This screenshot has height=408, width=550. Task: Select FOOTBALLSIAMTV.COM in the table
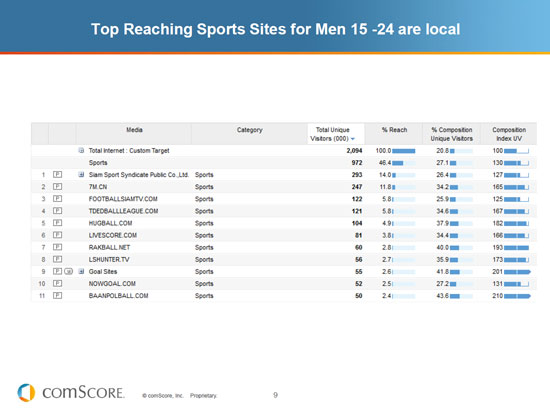pos(123,199)
